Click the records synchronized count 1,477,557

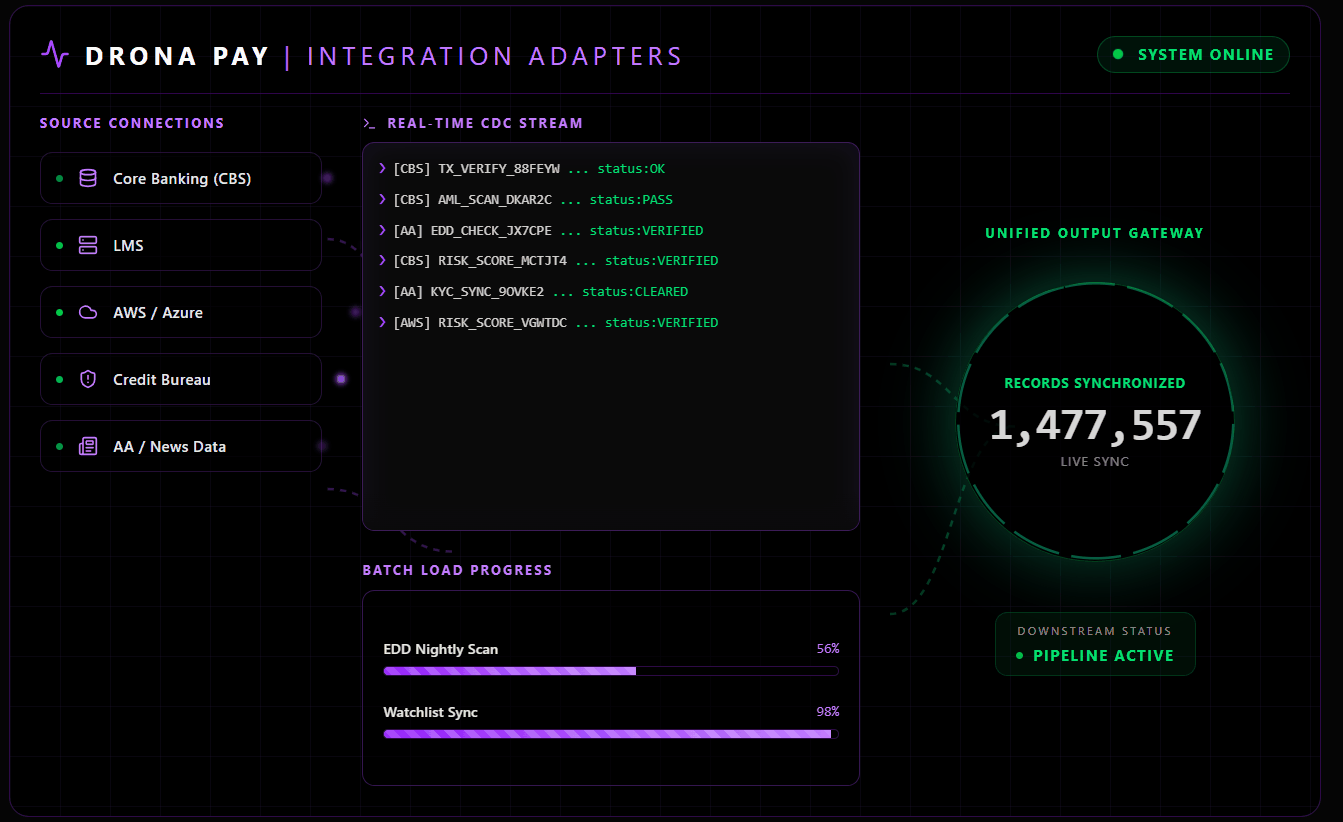[x=1095, y=426]
